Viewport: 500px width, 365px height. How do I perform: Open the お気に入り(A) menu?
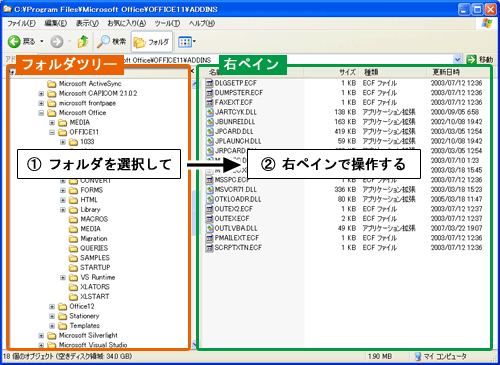[x=127, y=23]
